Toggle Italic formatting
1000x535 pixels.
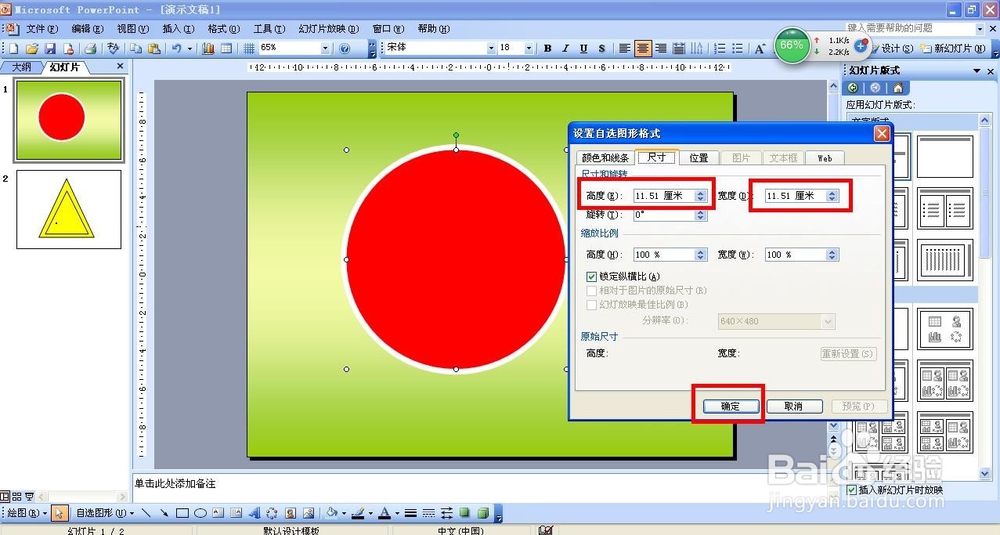point(565,48)
